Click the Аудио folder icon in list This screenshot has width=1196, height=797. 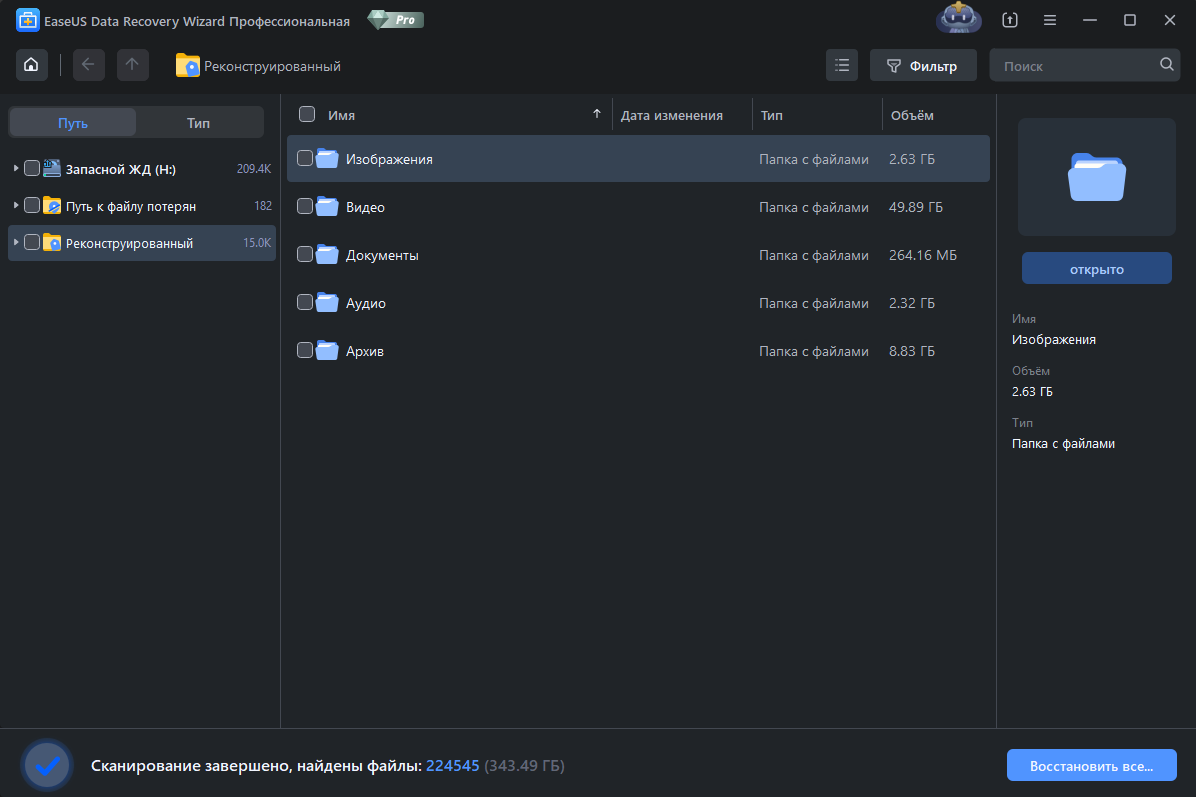327,303
